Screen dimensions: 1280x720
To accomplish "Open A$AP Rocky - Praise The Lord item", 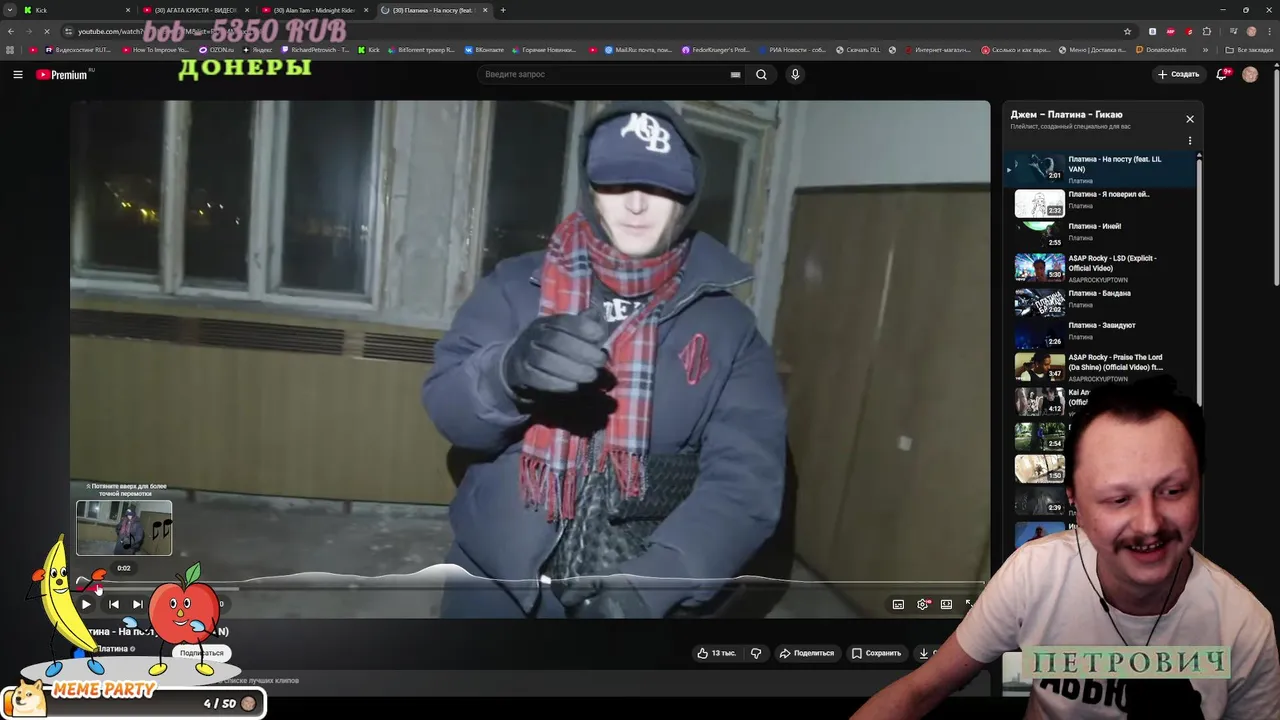I will (1100, 367).
